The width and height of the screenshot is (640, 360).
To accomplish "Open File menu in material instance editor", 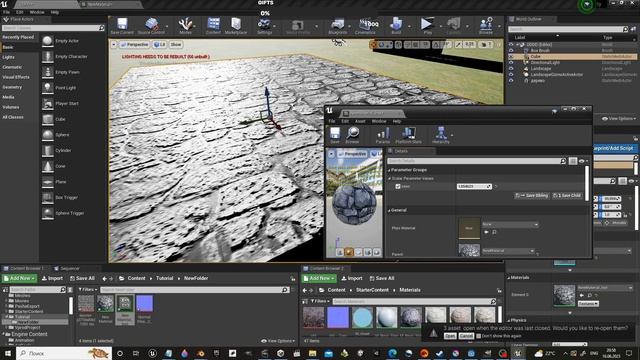I will point(331,121).
